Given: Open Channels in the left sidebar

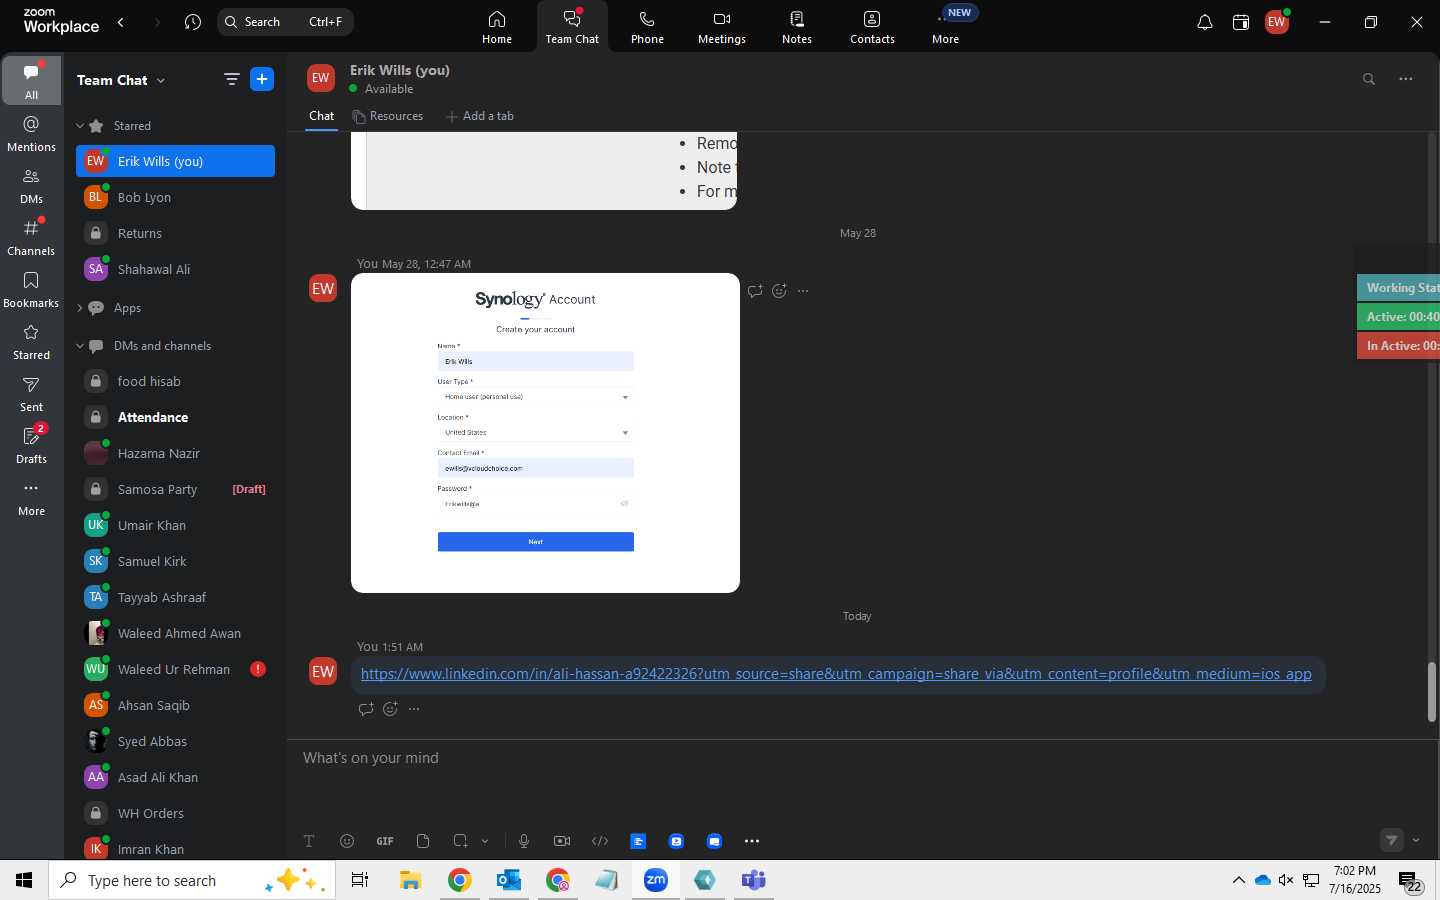Looking at the screenshot, I should [x=31, y=238].
